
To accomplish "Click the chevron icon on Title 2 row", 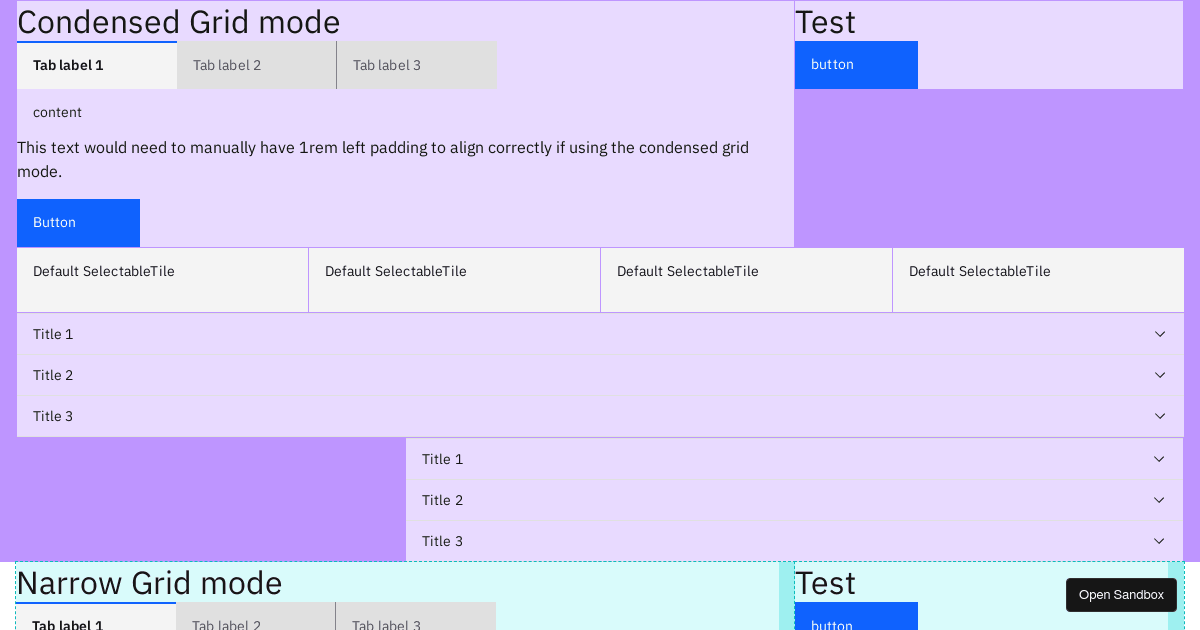I will (1160, 375).
